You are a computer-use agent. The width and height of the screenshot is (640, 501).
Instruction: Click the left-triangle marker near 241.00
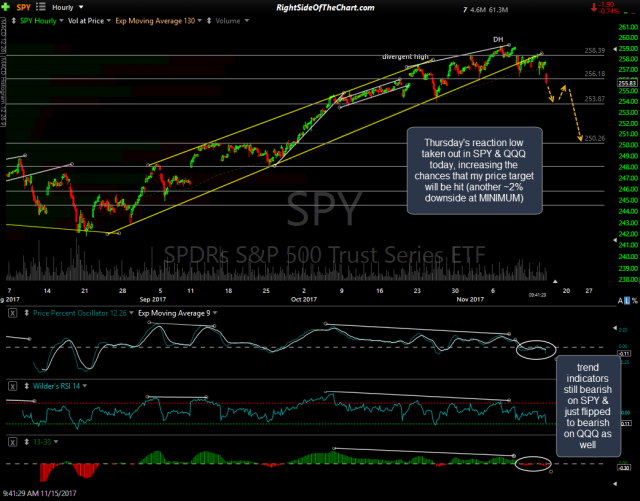(x=615, y=240)
